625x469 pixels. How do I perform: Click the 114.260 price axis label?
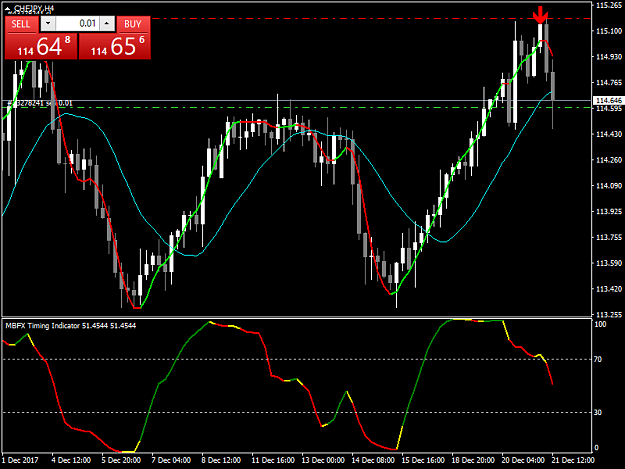click(609, 160)
